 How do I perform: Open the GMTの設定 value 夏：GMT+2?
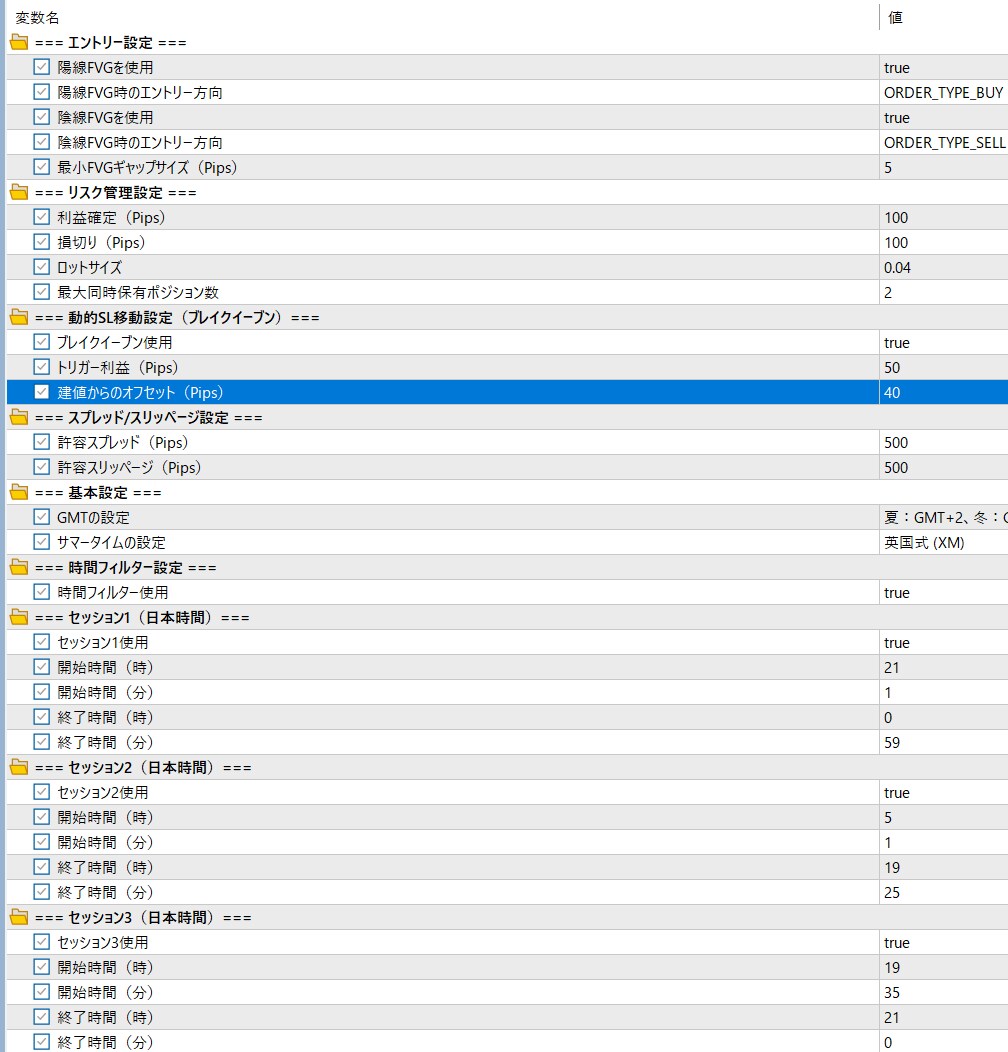[x=946, y=517]
